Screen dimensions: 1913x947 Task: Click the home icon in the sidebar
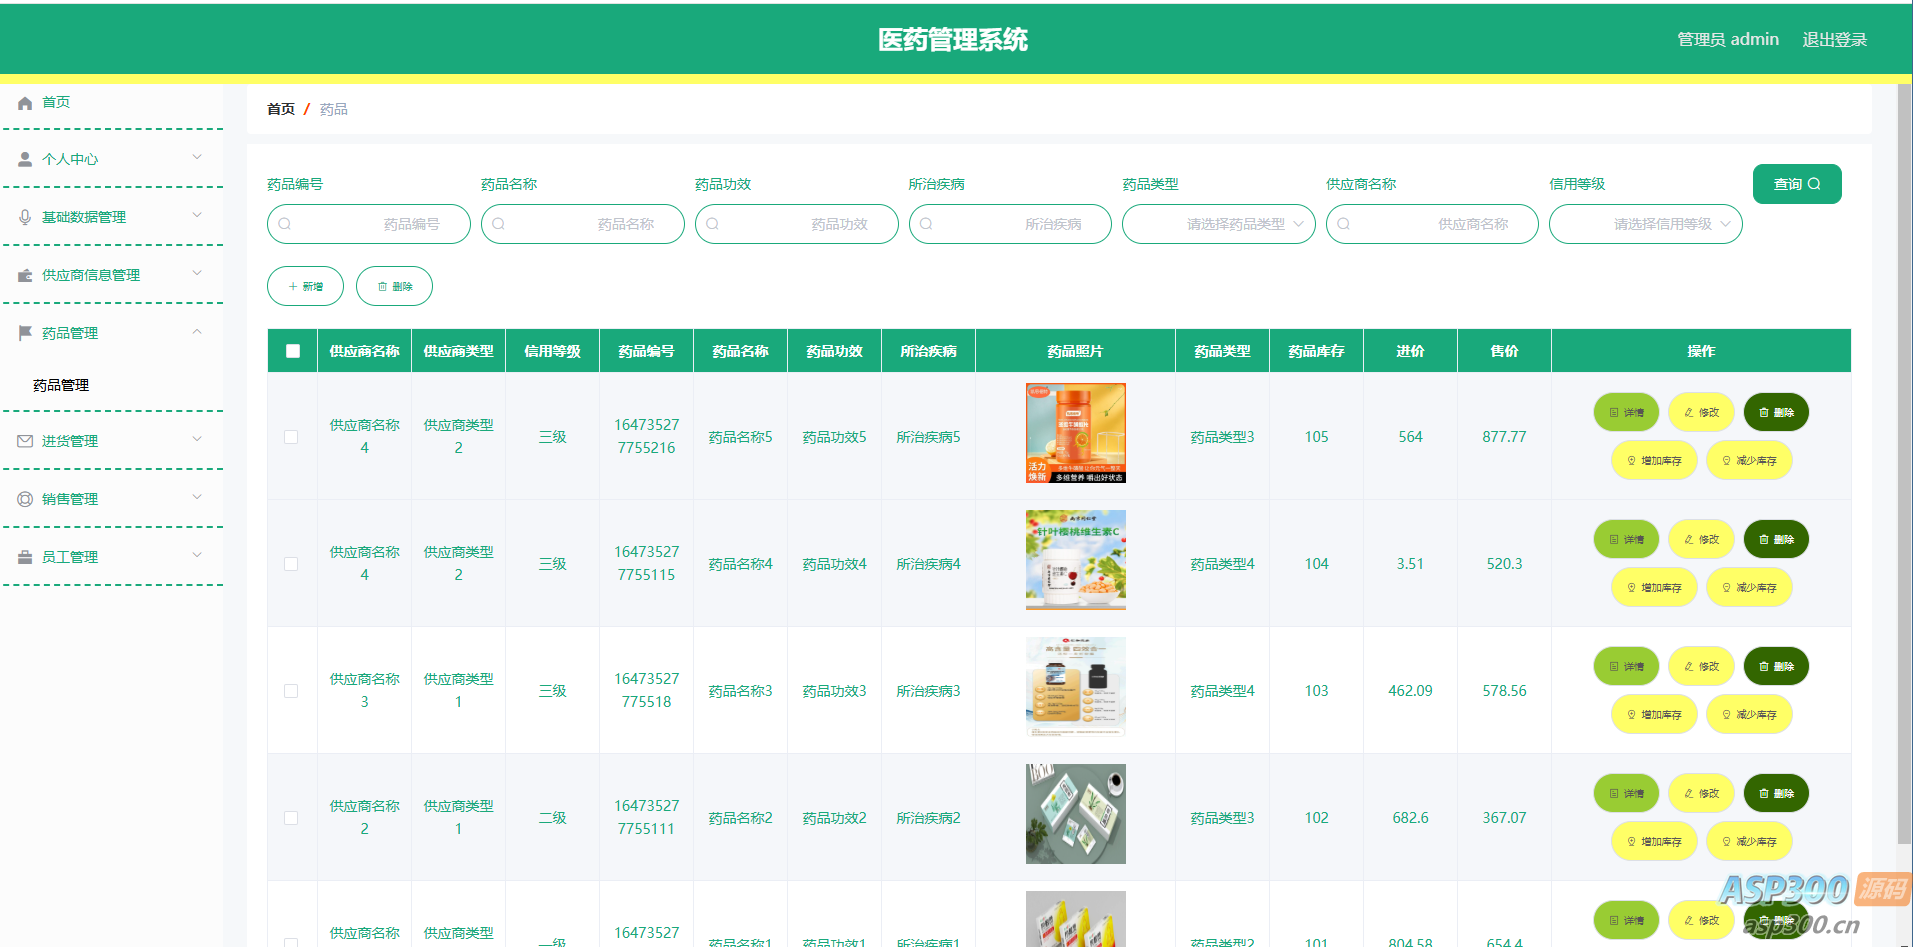[25, 103]
